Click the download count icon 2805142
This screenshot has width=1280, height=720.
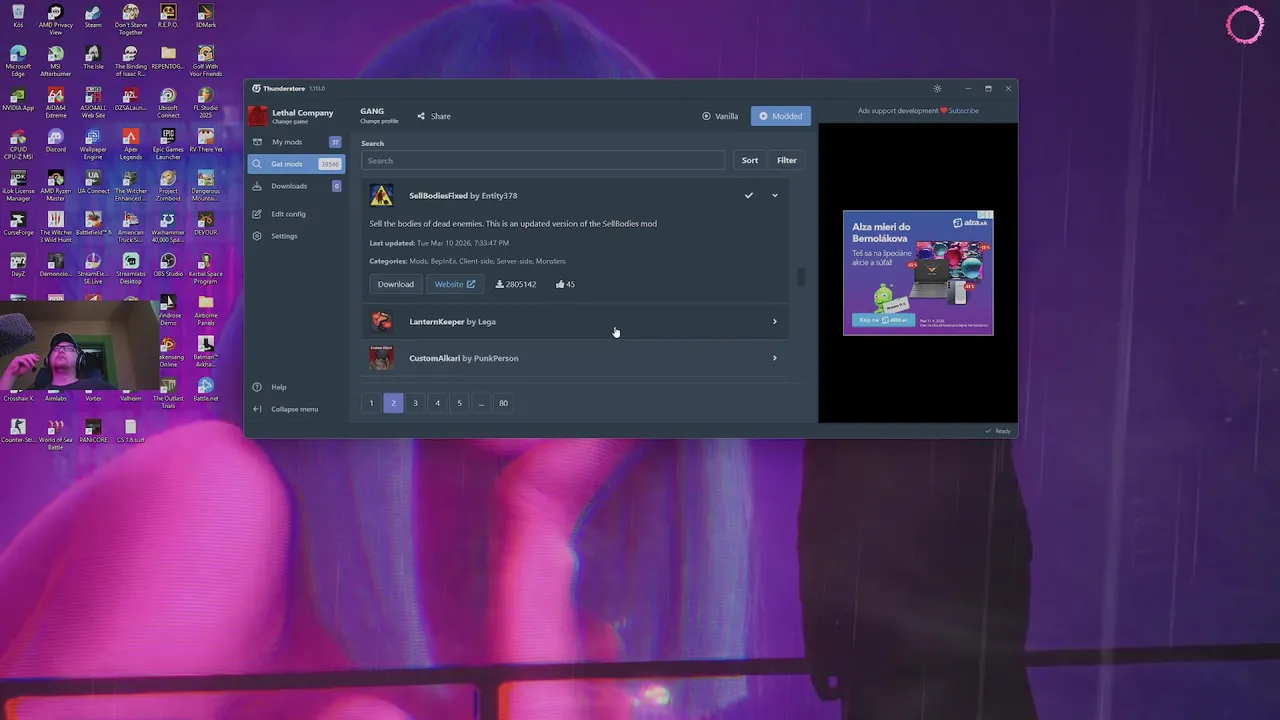point(500,284)
